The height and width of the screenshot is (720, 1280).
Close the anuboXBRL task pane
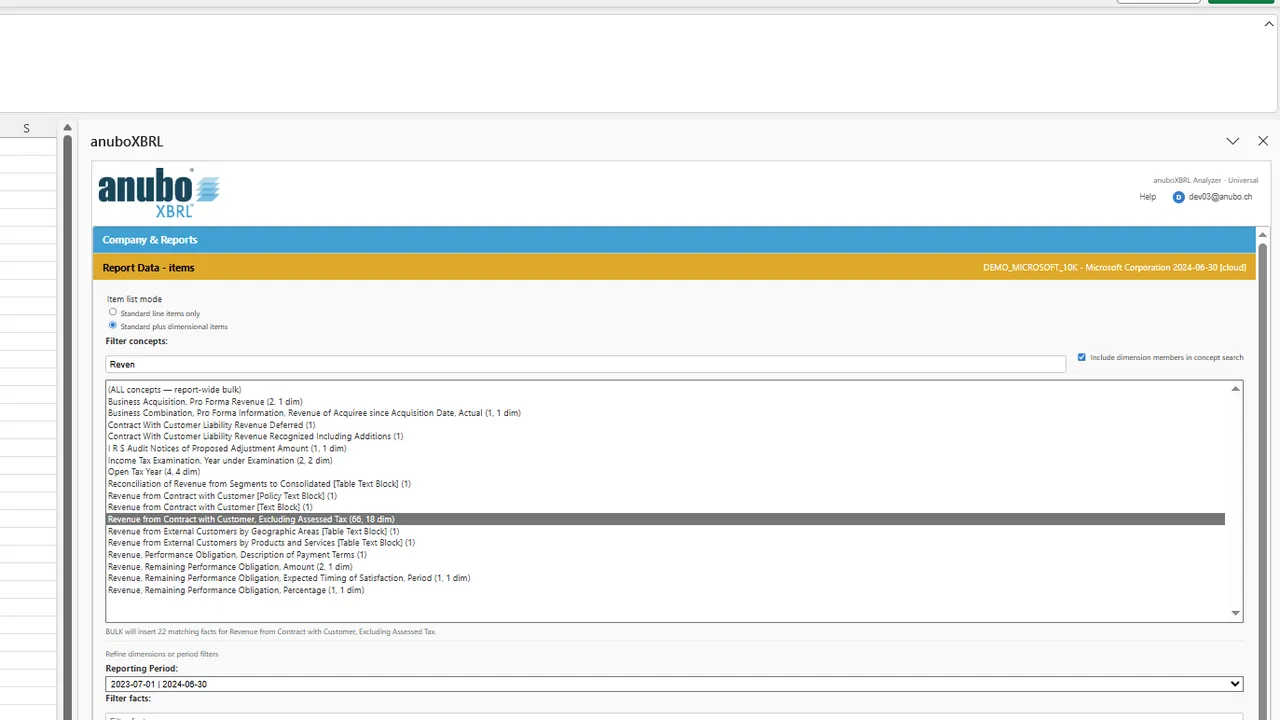pos(1263,141)
